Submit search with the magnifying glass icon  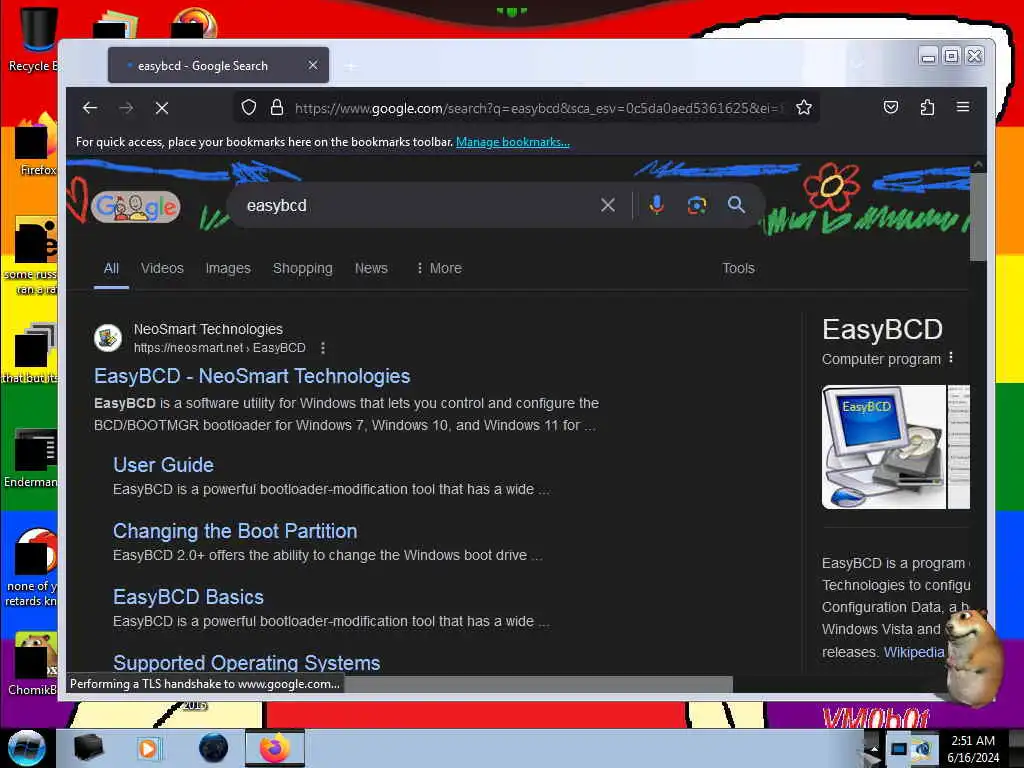pyautogui.click(x=736, y=205)
